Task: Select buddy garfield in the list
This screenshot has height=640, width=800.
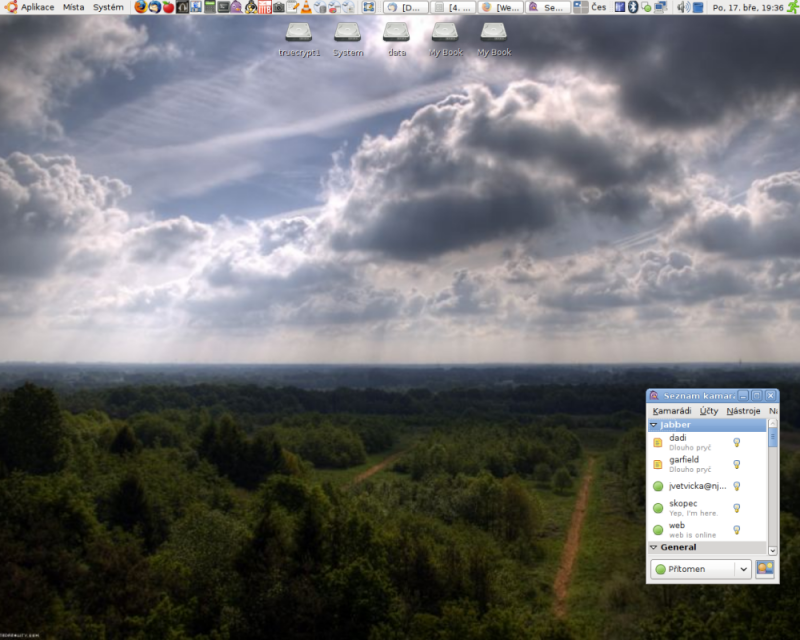Action: tap(685, 464)
